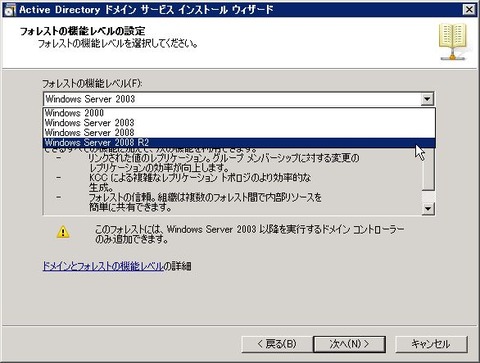This screenshot has height=363, width=480.
Task: Pick Windows Server 2008 in the list
Action: click(239, 133)
